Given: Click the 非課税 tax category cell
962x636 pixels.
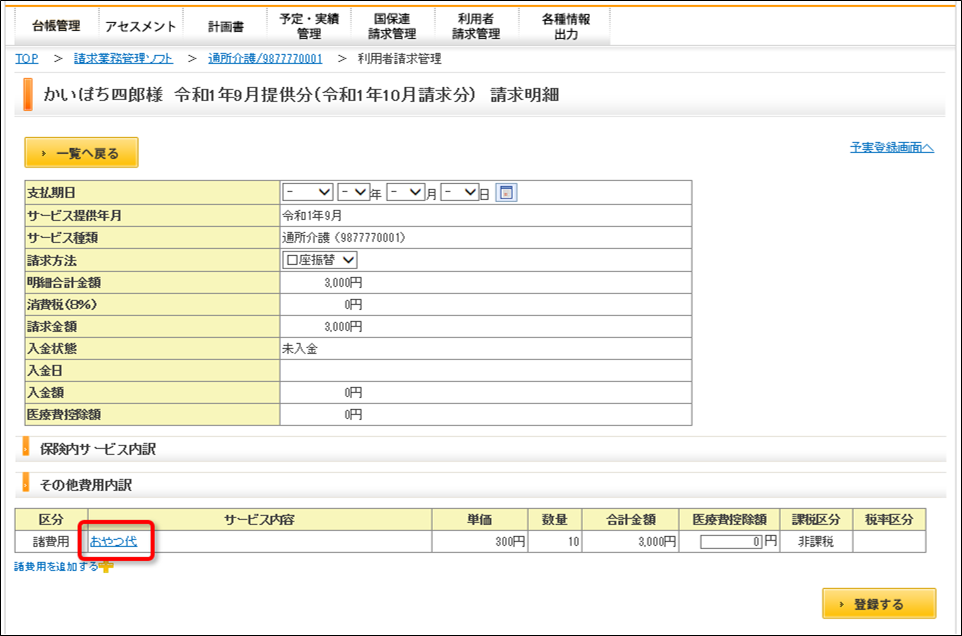Looking at the screenshot, I should click(816, 542).
